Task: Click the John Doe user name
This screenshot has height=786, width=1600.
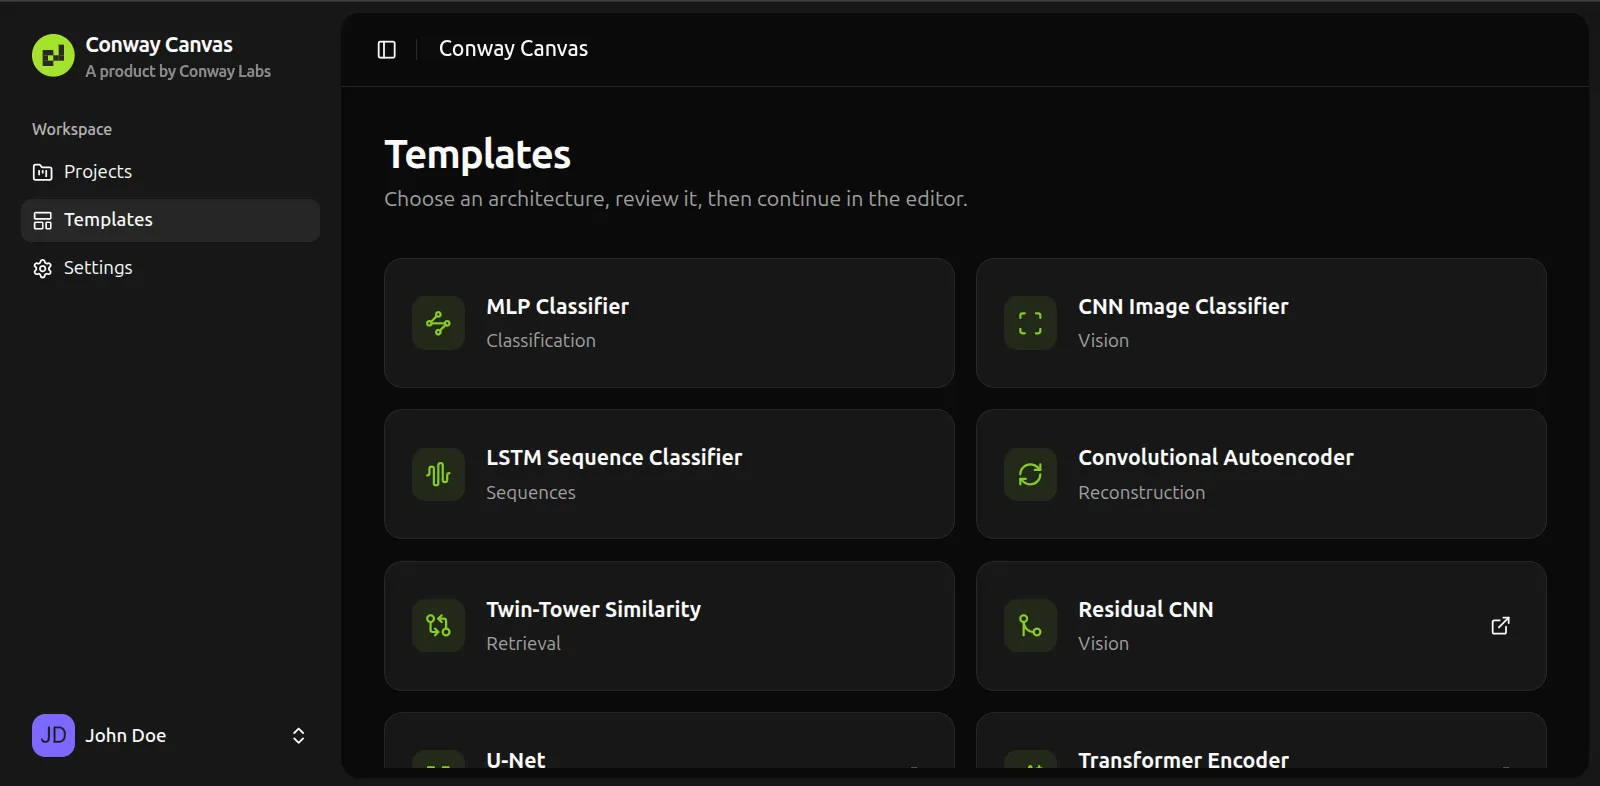Action: [x=126, y=736]
